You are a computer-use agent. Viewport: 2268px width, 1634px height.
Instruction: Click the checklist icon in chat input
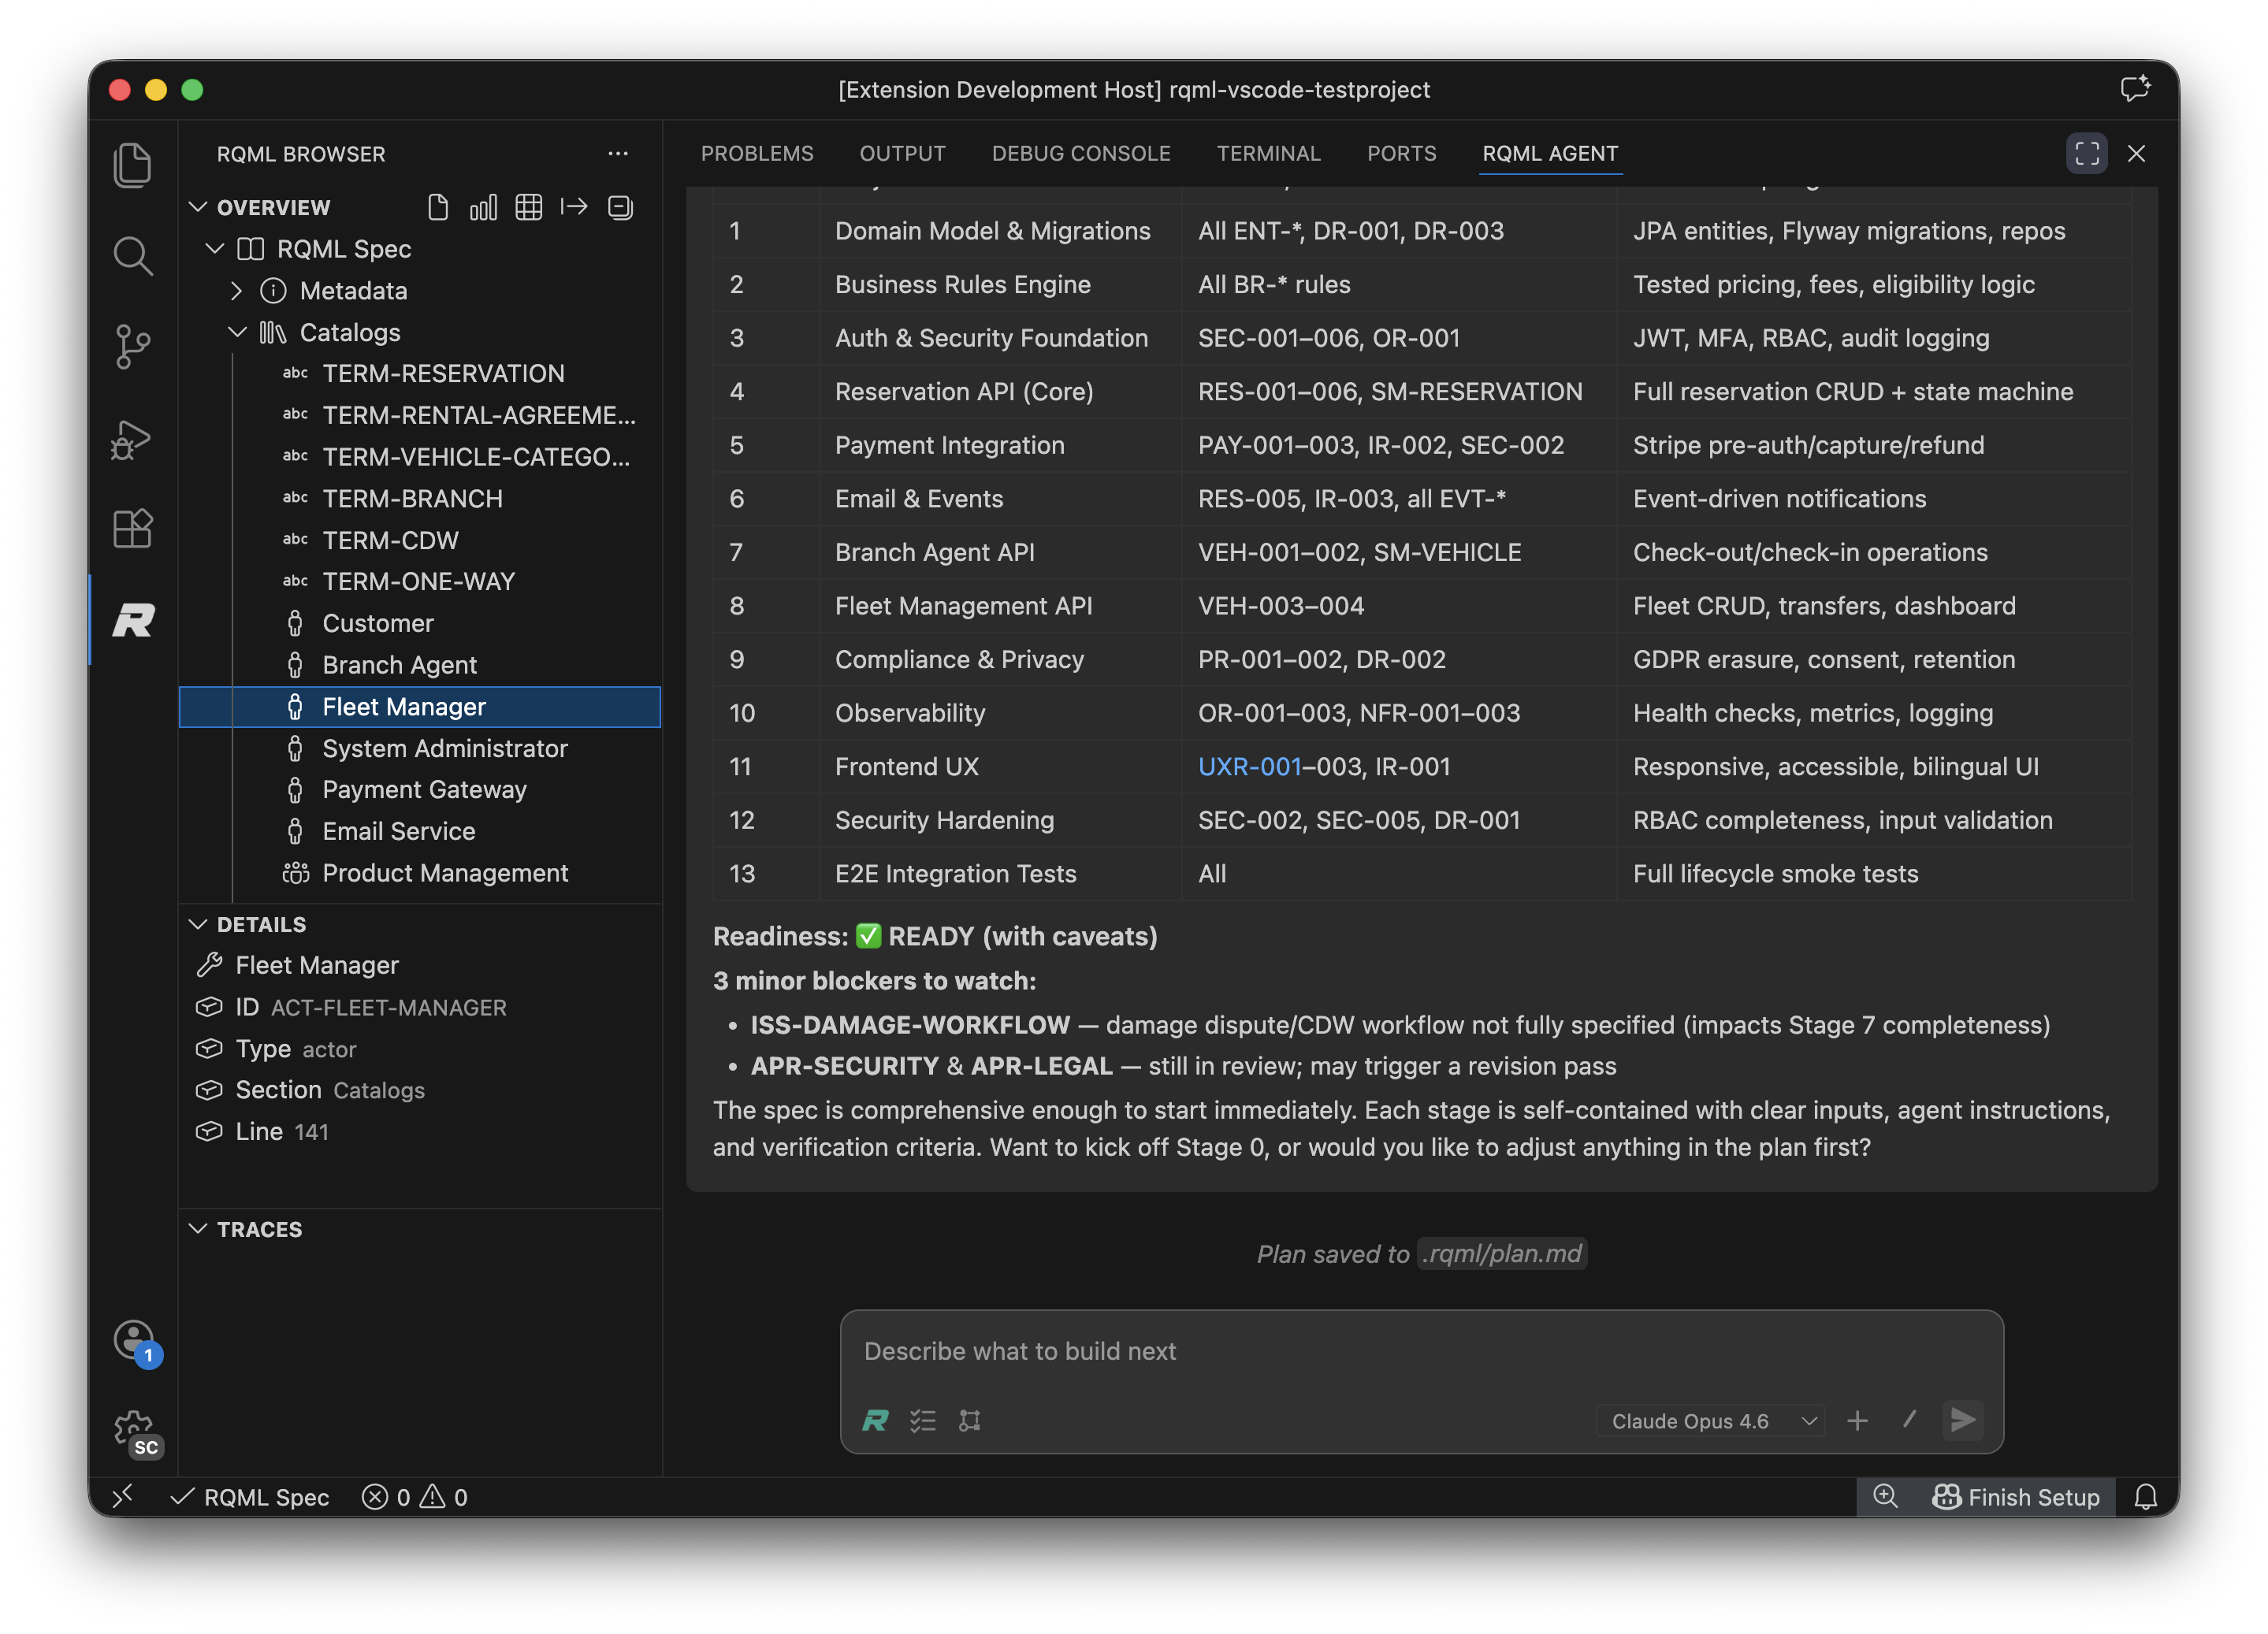point(922,1420)
